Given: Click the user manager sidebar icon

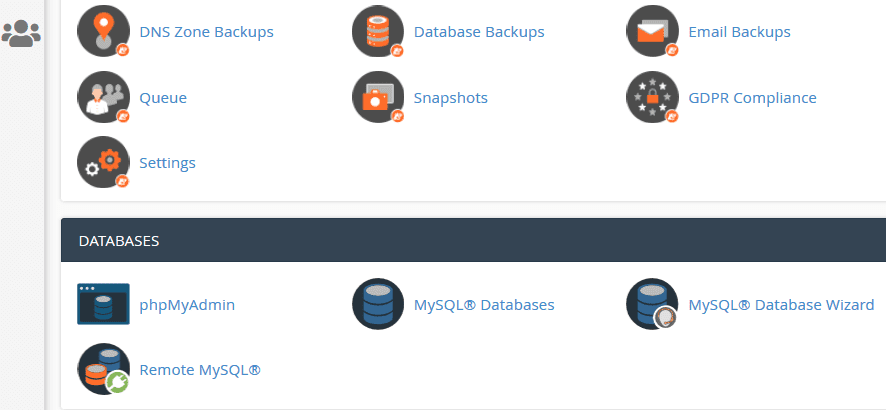Looking at the screenshot, I should [x=21, y=33].
